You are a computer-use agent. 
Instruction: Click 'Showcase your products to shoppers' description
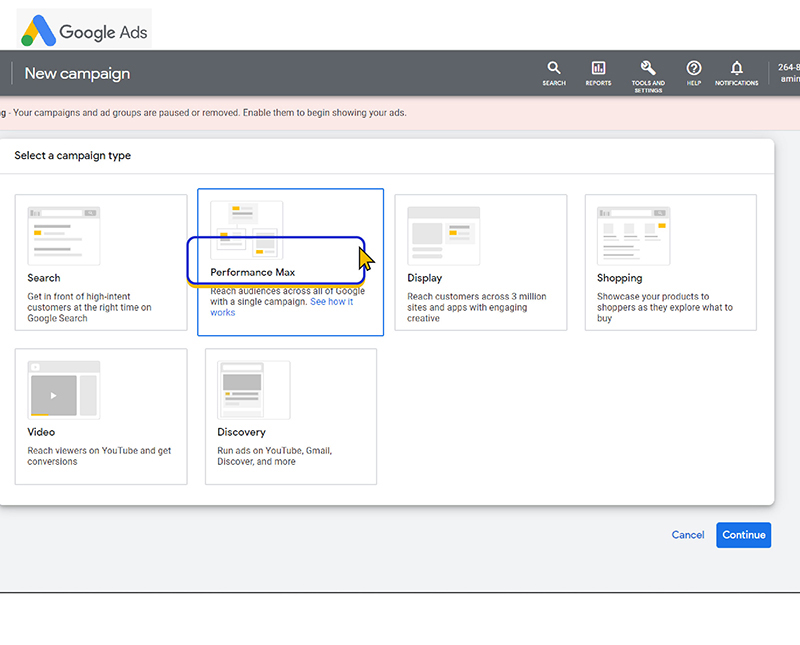click(x=665, y=307)
